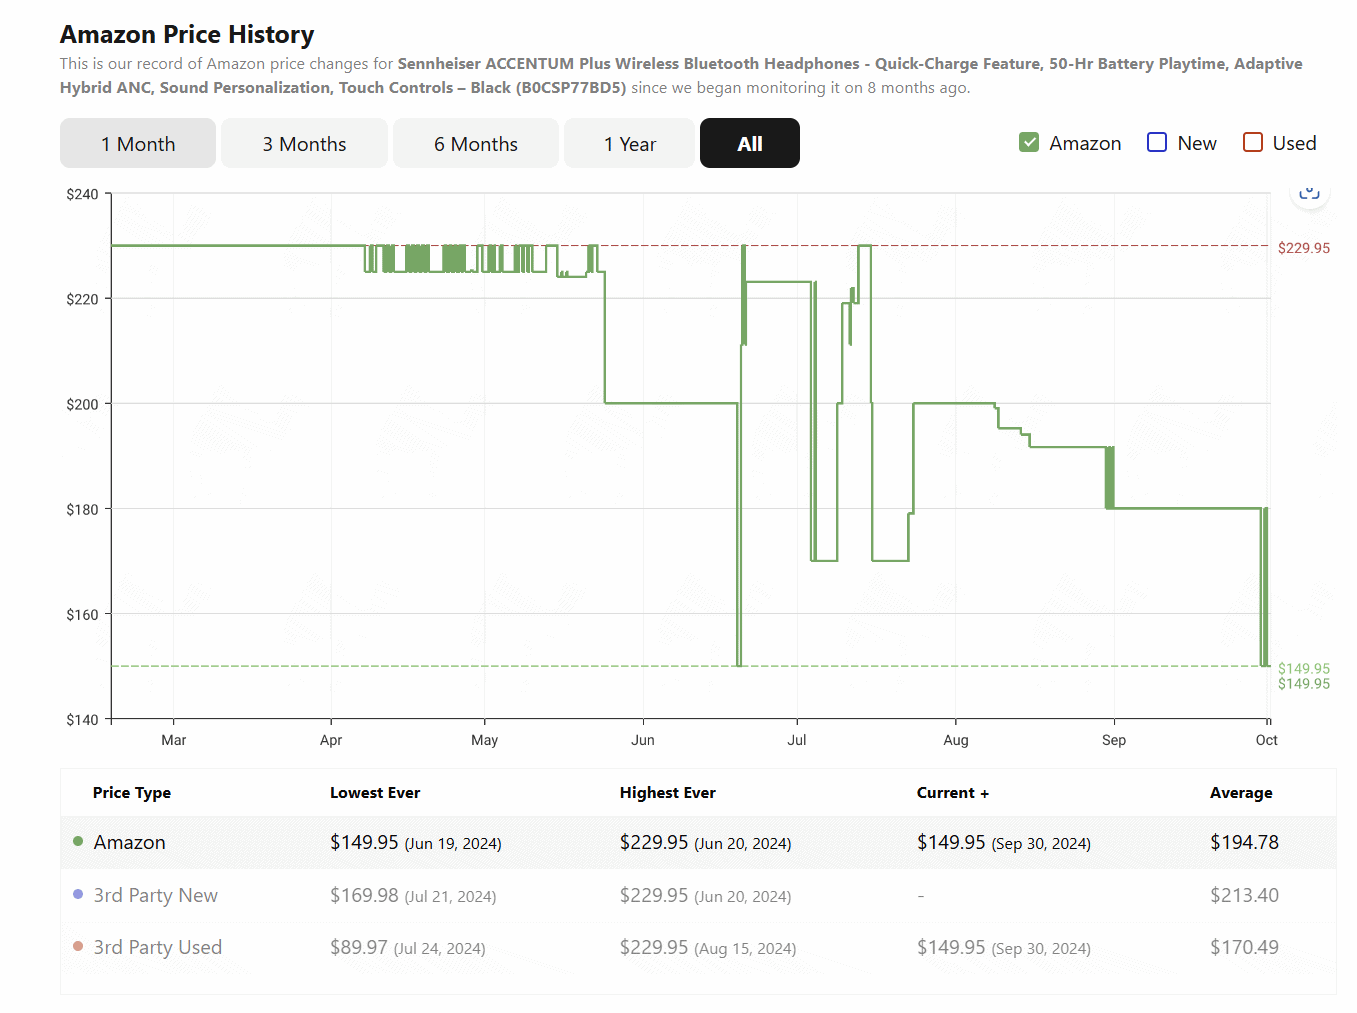The height and width of the screenshot is (1013, 1357).
Task: Click the $200 y-axis label
Action: 82,404
